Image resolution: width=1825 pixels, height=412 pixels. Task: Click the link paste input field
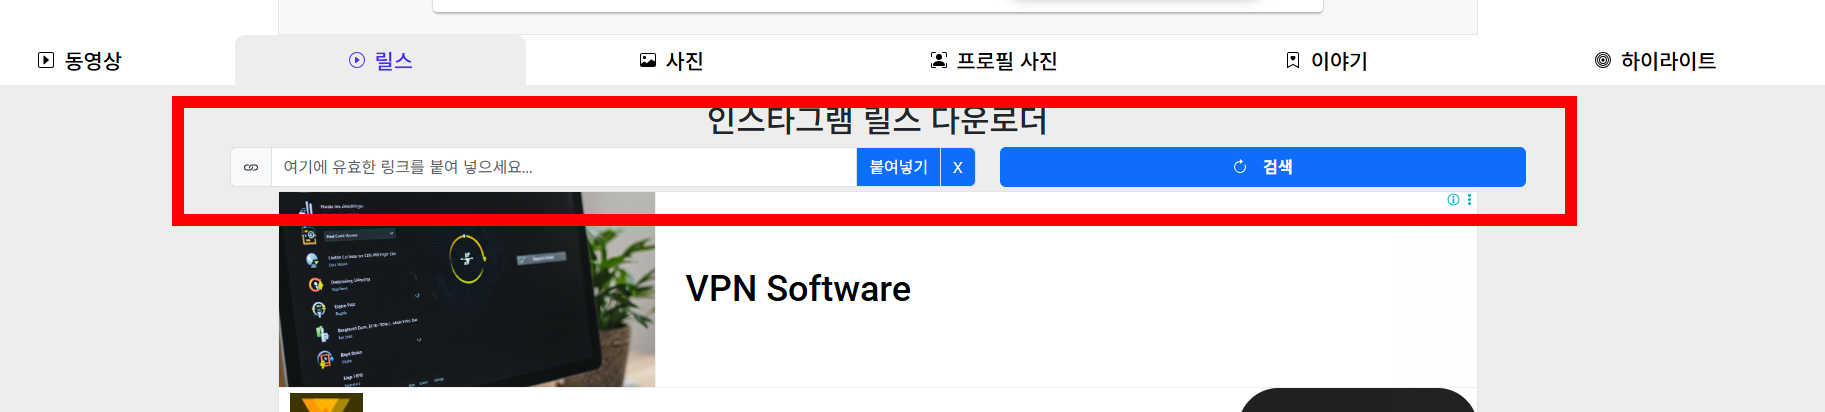point(564,167)
